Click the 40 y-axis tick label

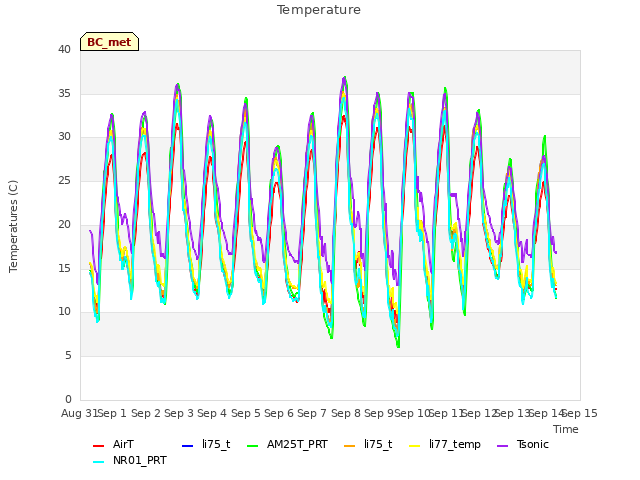pos(64,49)
